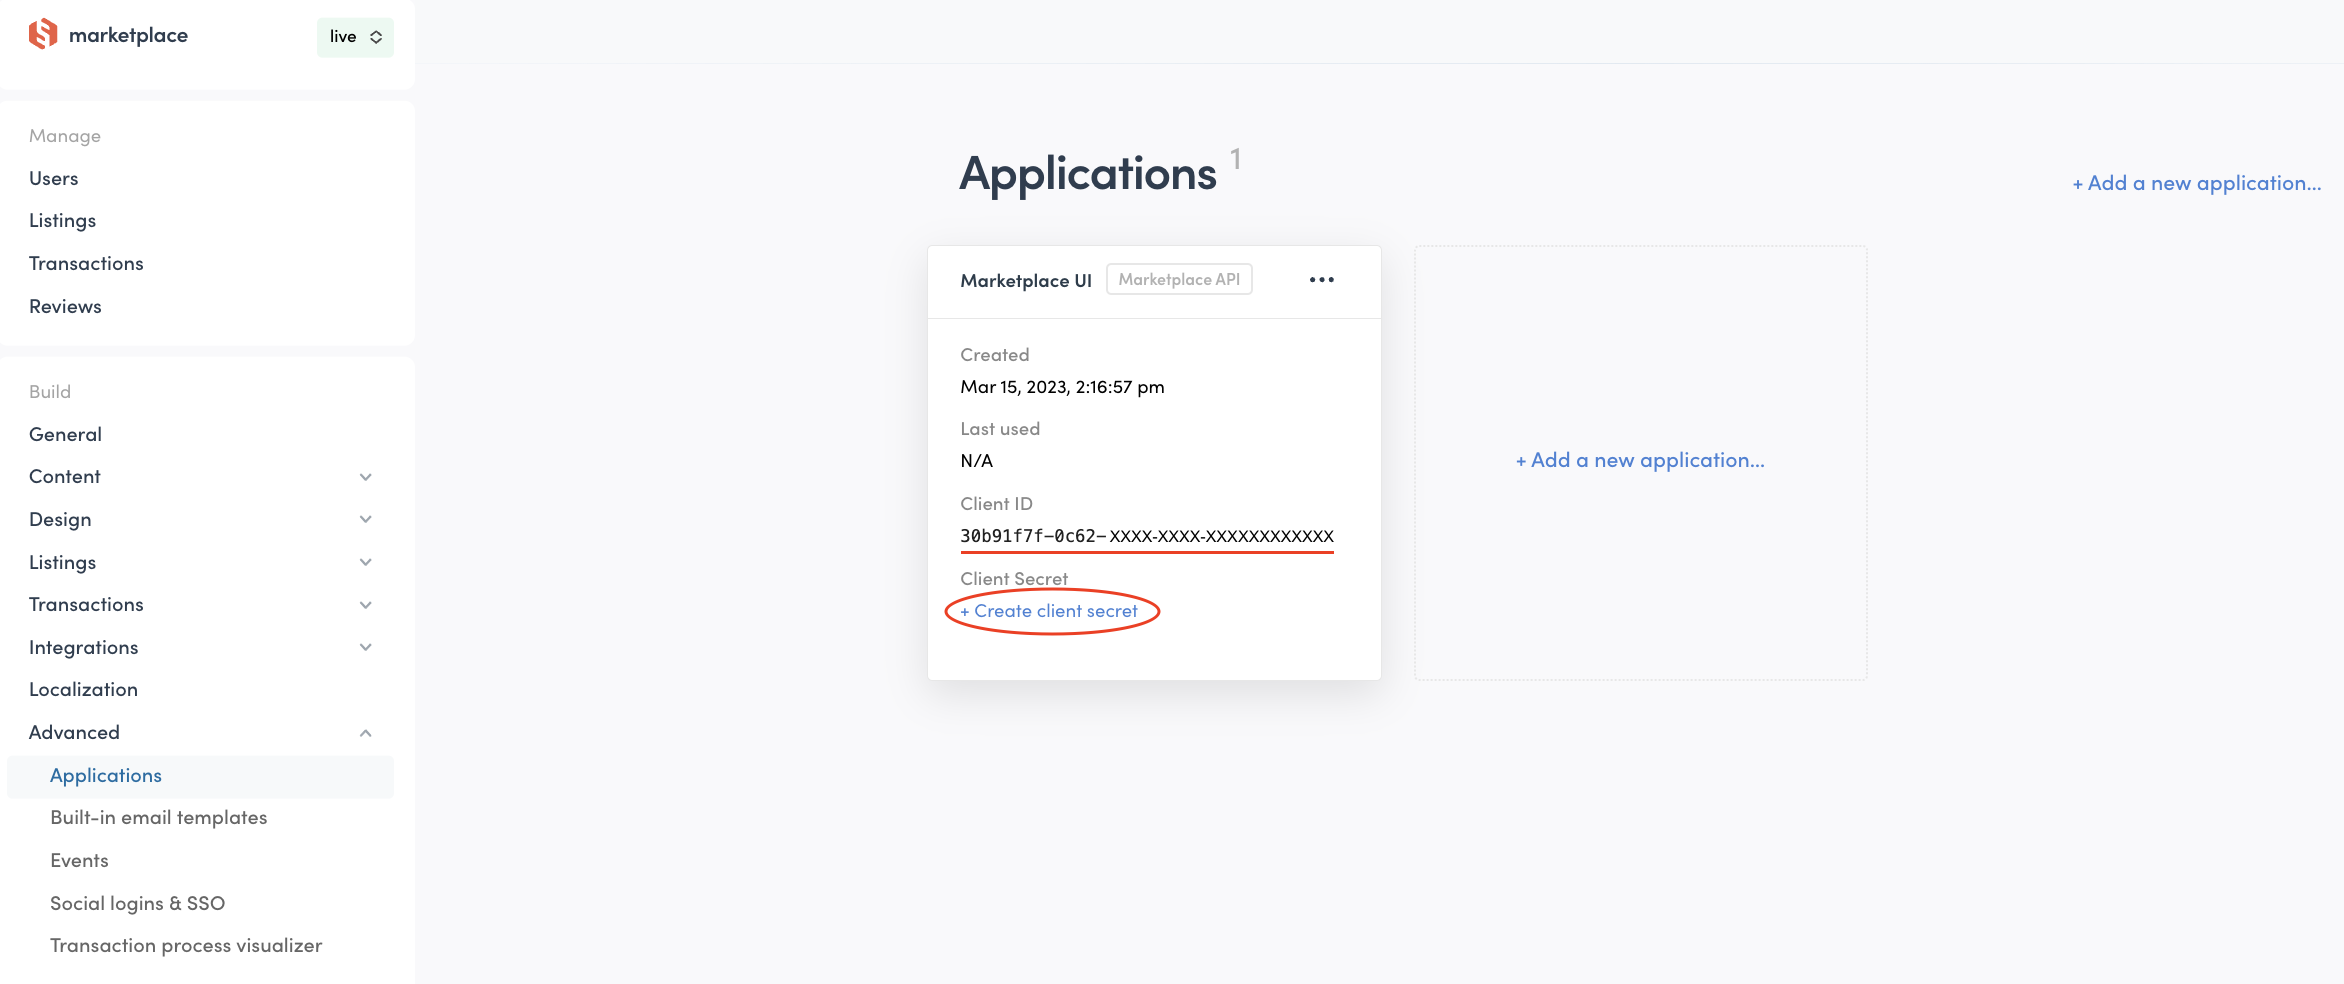The image size is (2344, 984).
Task: Open the Transaction process visualizer
Action: 185,945
